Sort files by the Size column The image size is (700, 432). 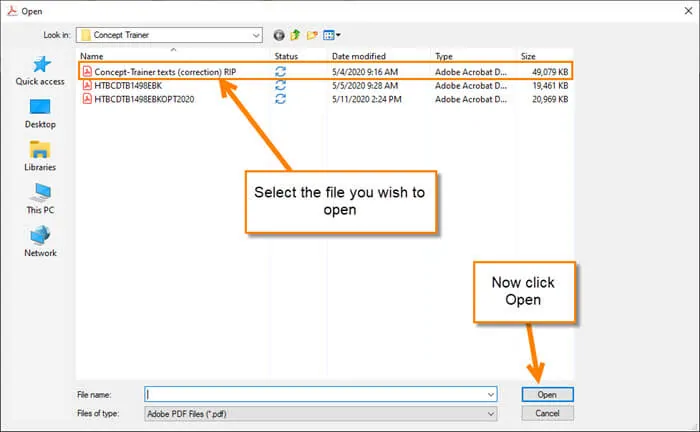coord(528,56)
